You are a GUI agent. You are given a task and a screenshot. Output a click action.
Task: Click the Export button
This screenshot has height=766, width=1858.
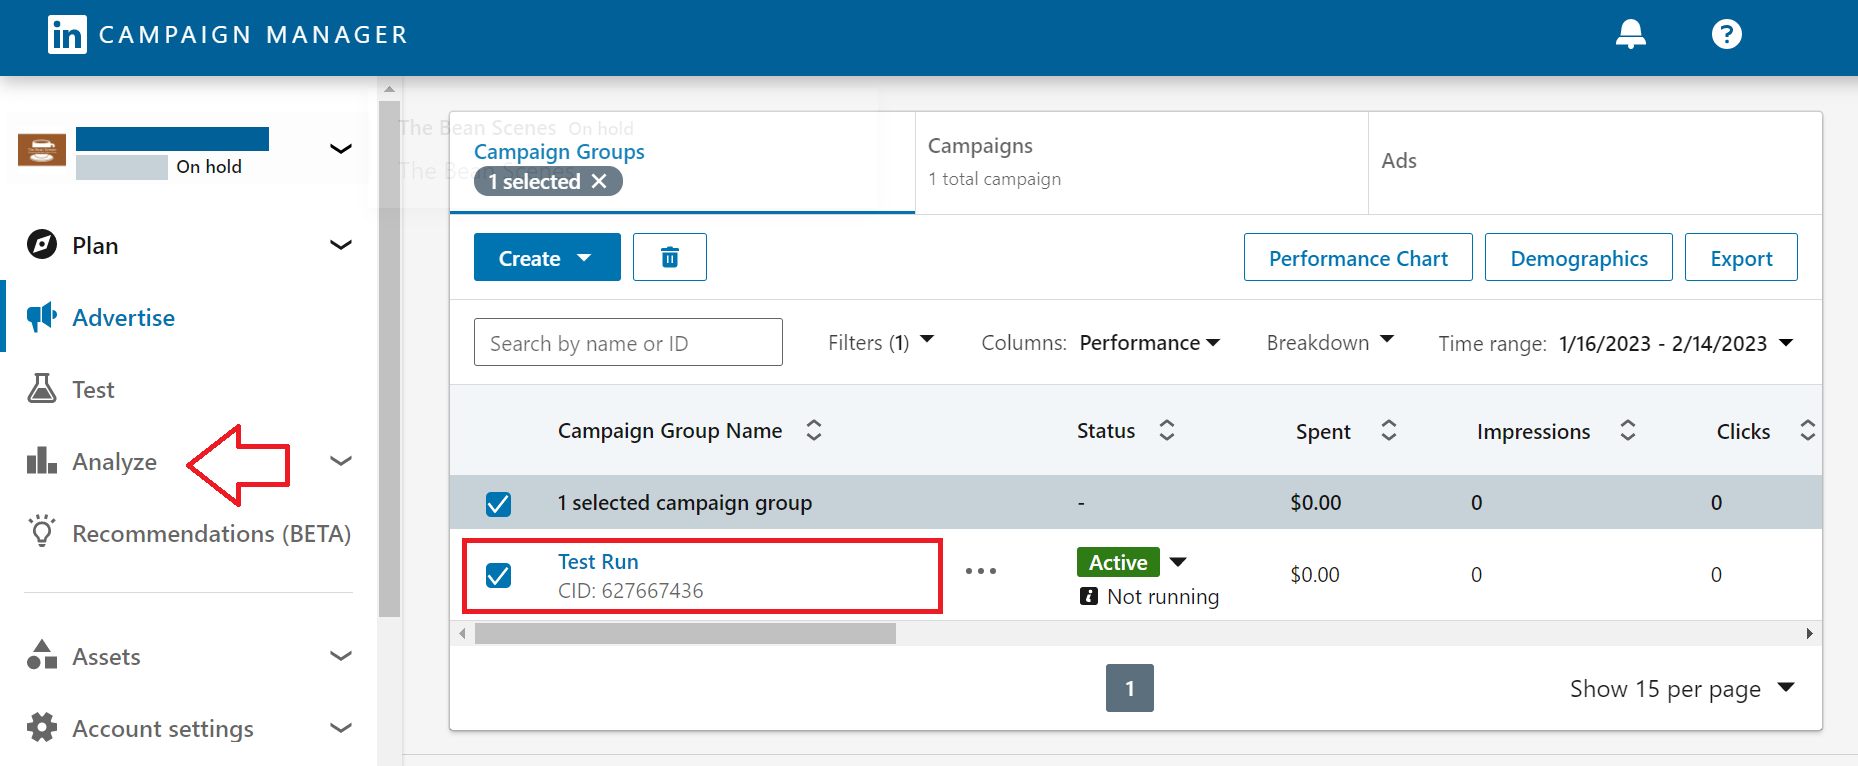coord(1741,257)
